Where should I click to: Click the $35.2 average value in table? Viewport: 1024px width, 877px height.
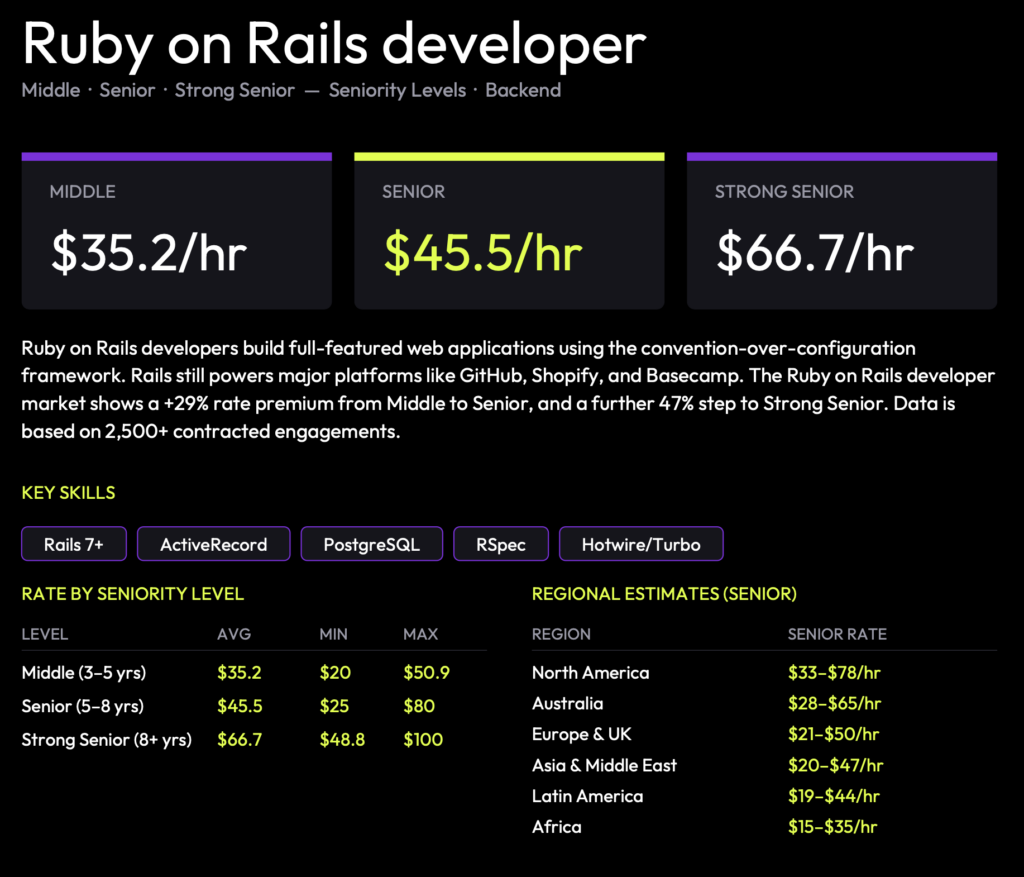tap(239, 673)
